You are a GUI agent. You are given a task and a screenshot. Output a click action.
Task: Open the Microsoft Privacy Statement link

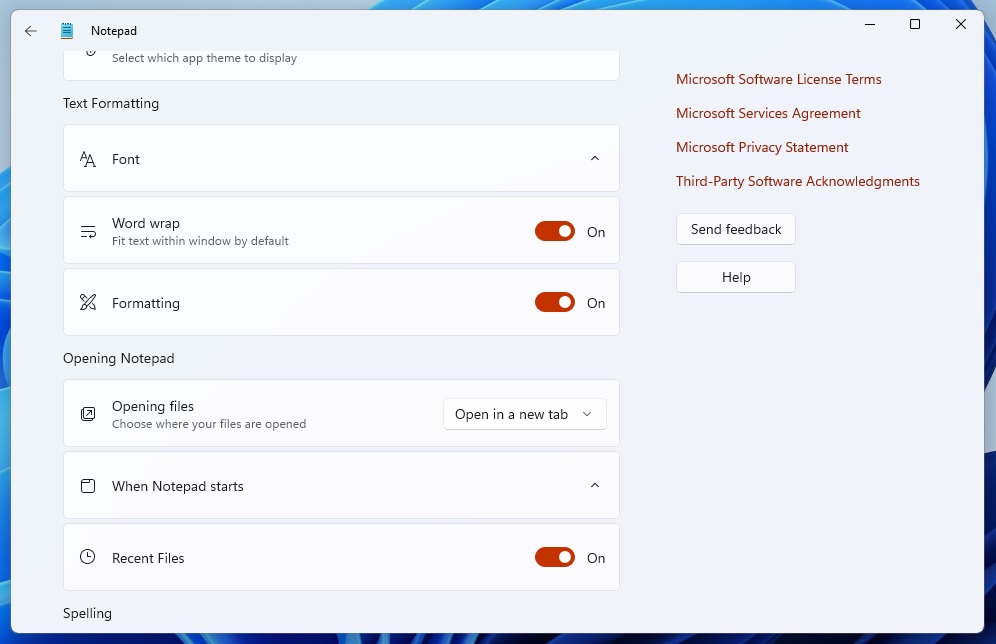point(762,147)
